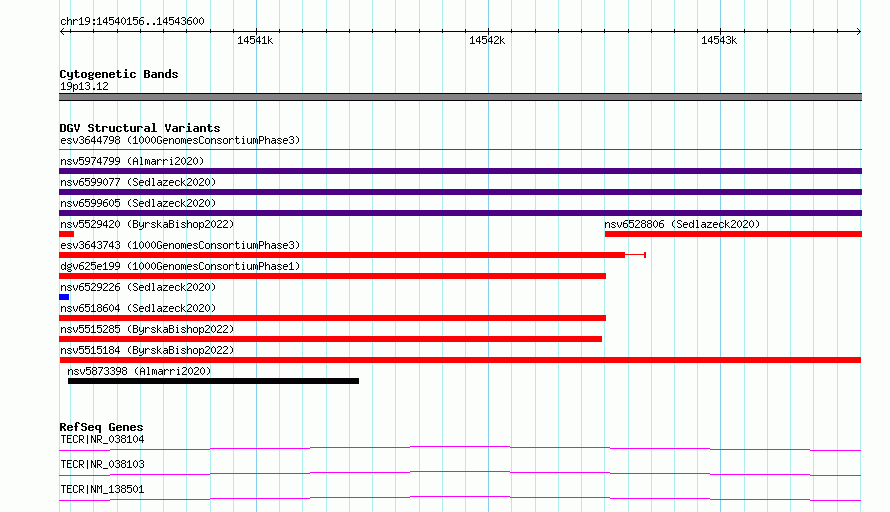The width and height of the screenshot is (890, 512).
Task: Select the nsv5974799 Almarri2020 purple bar
Action: [460, 171]
